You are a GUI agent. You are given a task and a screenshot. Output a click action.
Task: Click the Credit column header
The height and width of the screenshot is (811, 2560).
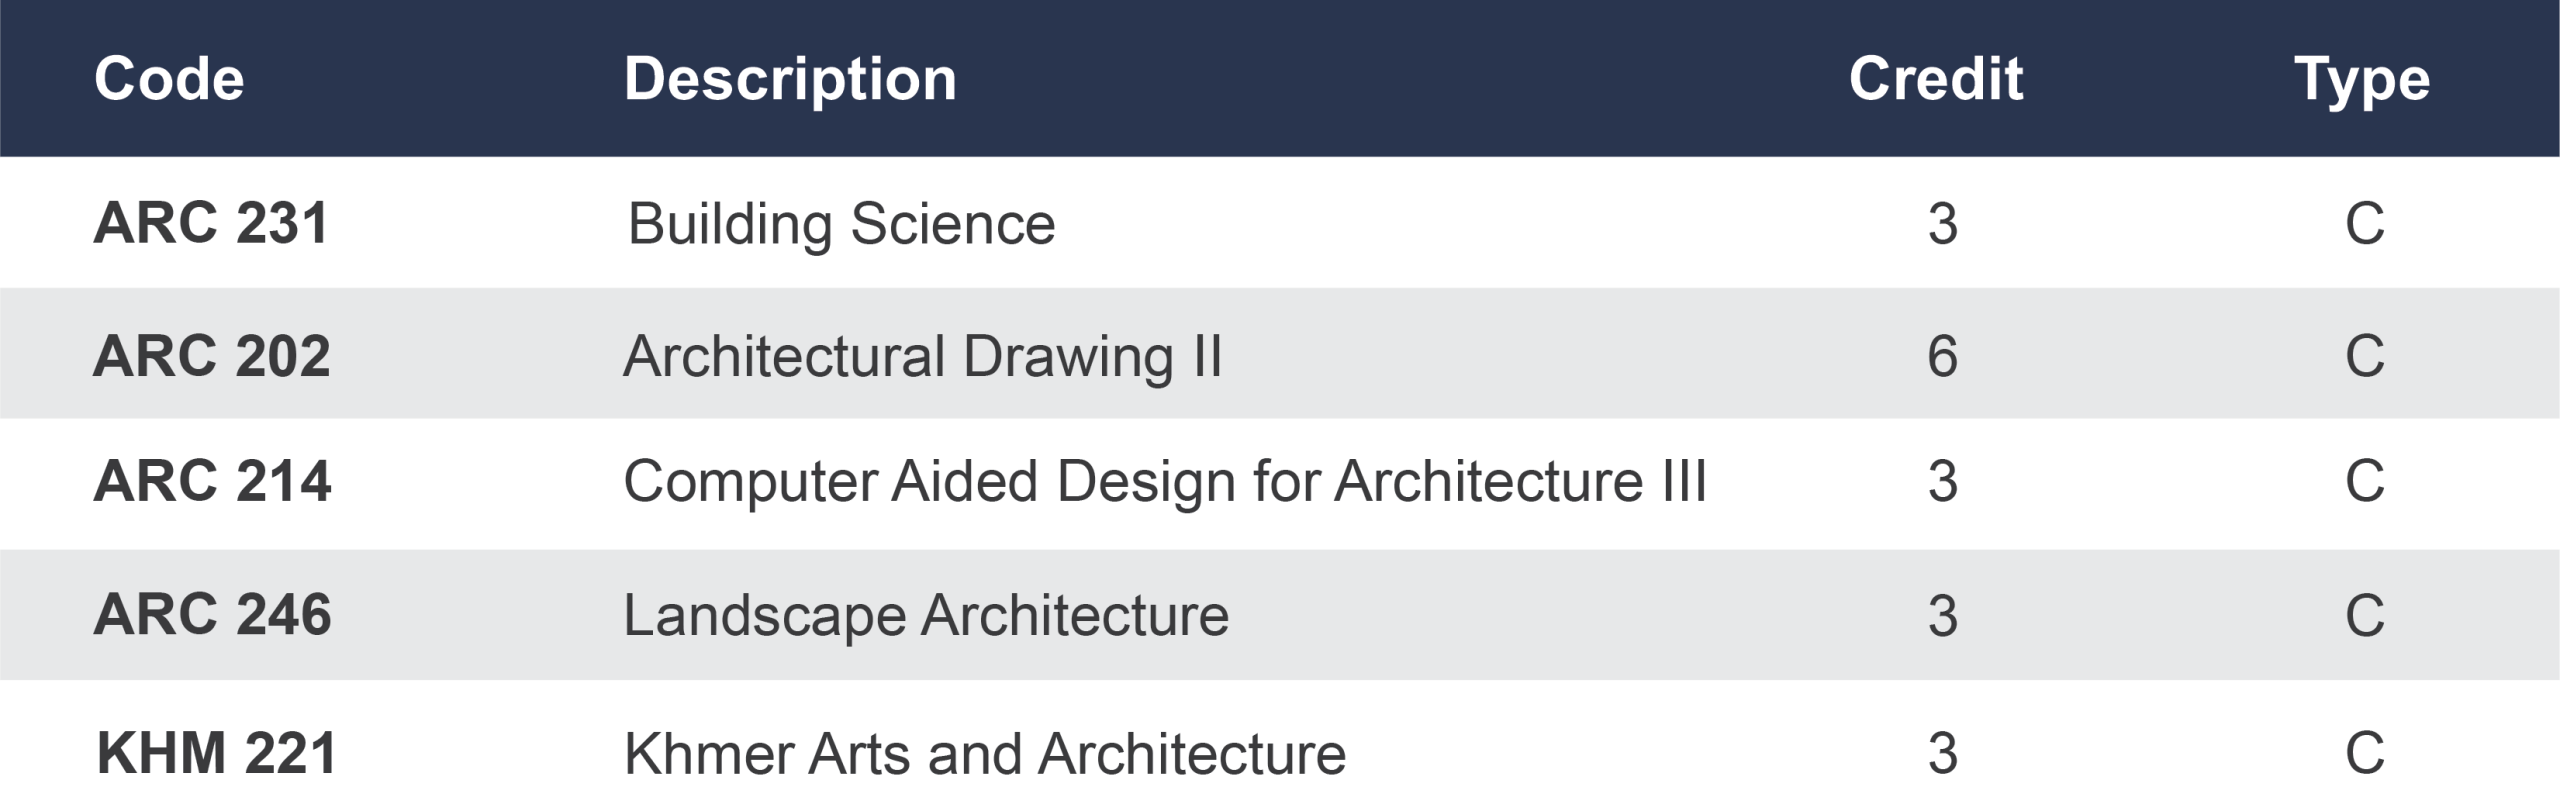click(x=1936, y=79)
